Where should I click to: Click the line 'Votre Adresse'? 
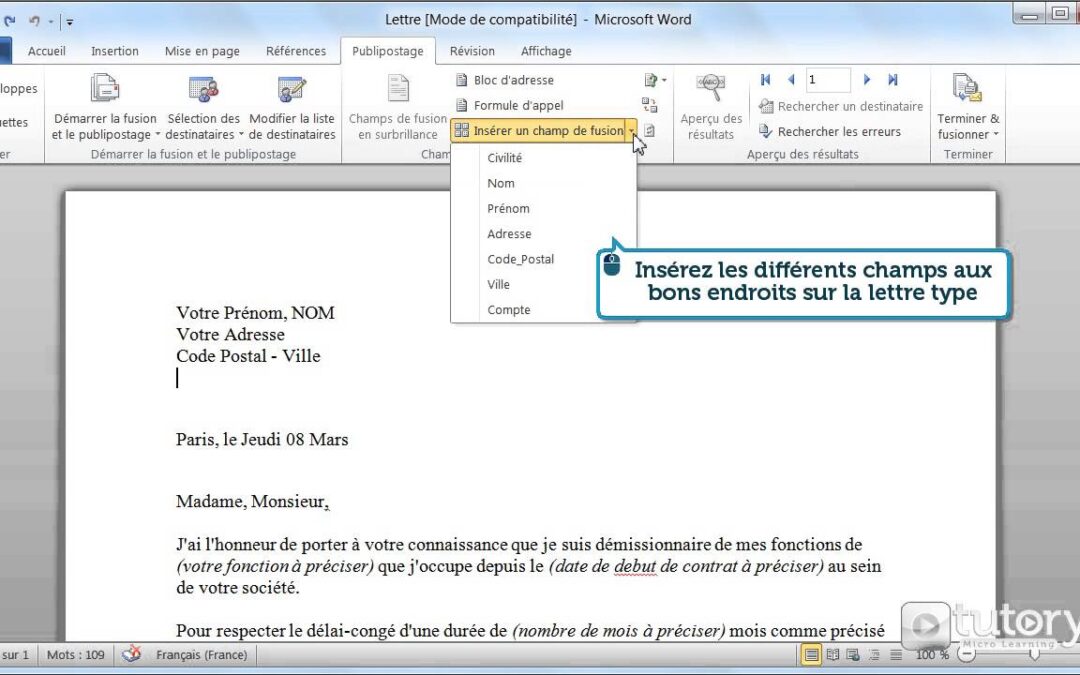pyautogui.click(x=230, y=335)
